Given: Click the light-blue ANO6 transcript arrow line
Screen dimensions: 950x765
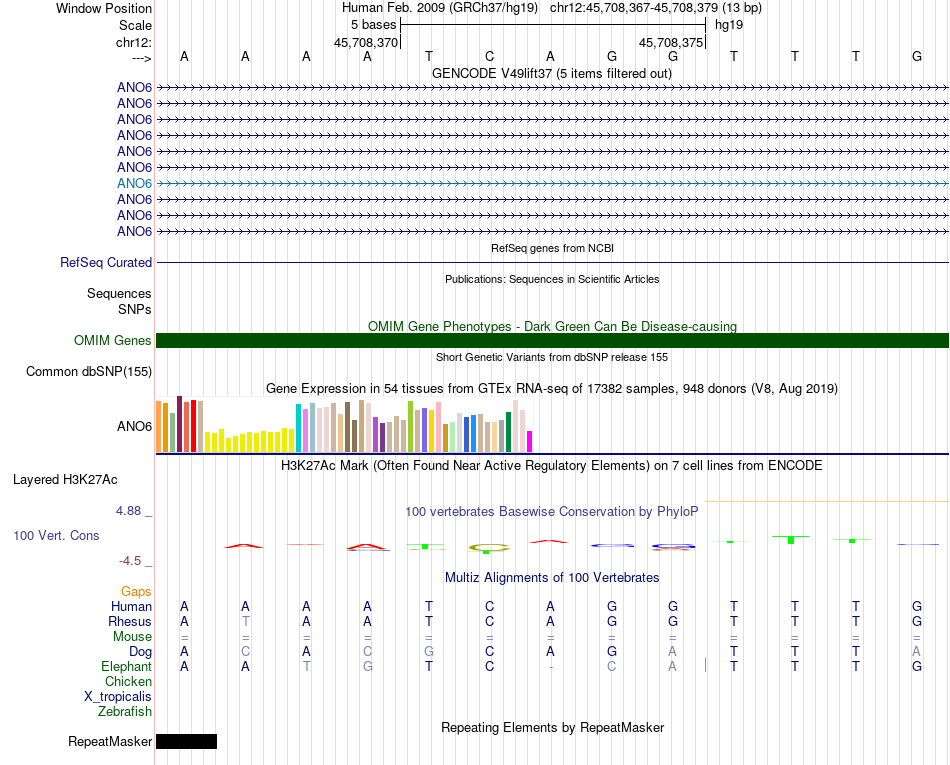Looking at the screenshot, I should tap(552, 184).
